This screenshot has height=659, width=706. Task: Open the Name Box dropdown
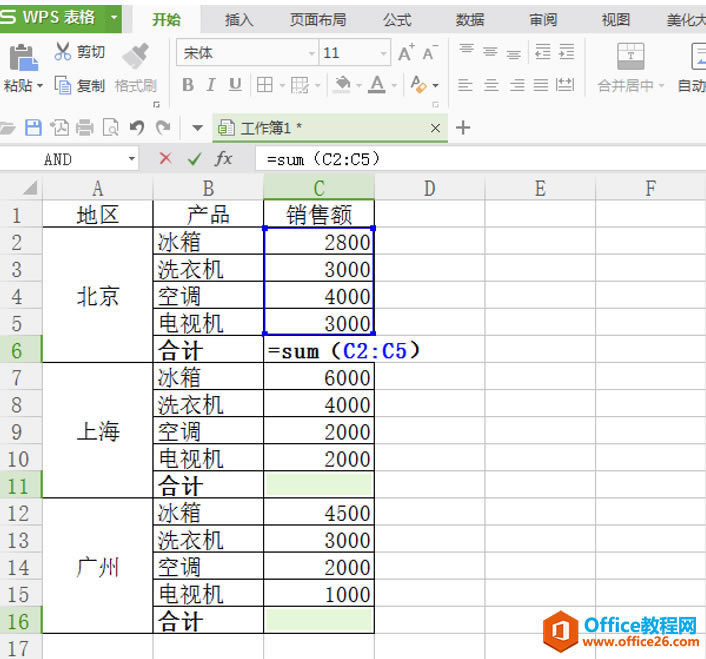[131, 158]
